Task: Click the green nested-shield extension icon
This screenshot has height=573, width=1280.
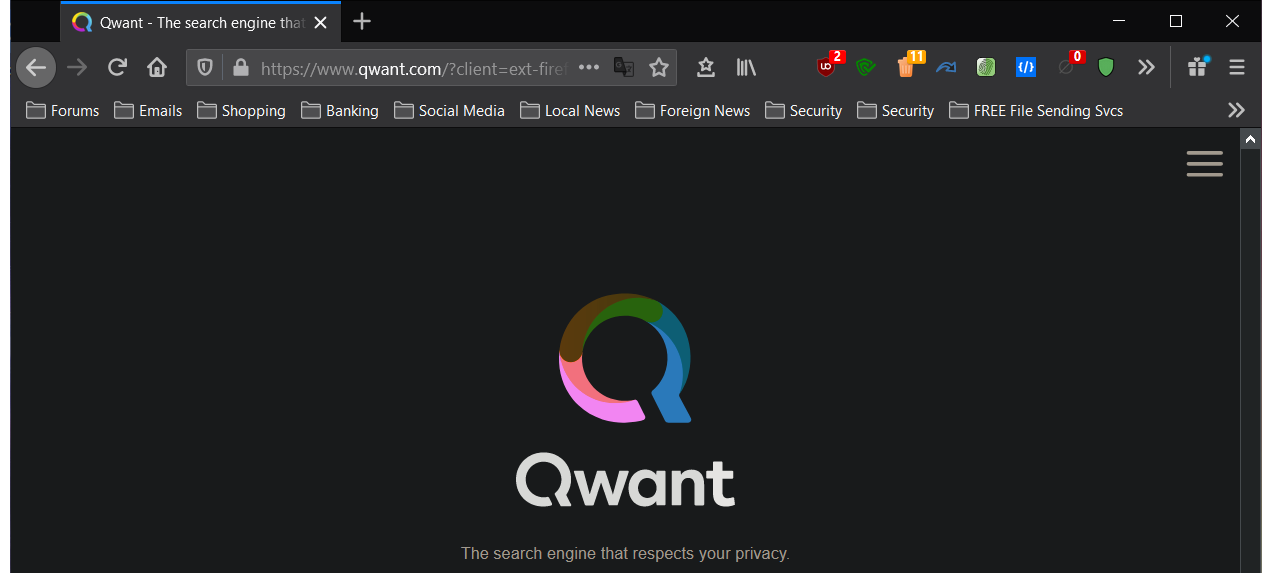Action: [x=866, y=67]
